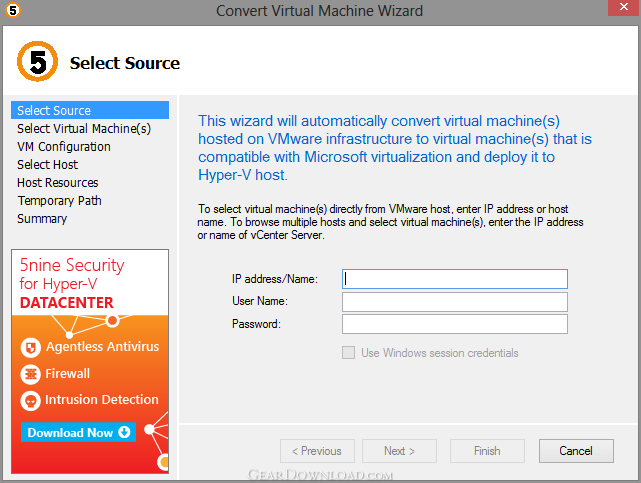Screen dimensions: 641x483
Task: Open the Host Resources step
Action: click(58, 183)
